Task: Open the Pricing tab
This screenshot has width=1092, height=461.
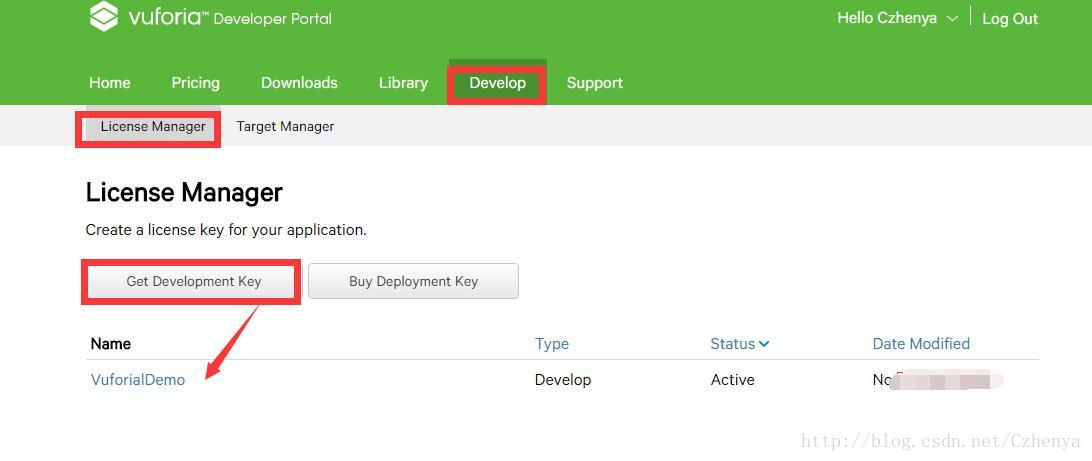Action: click(196, 83)
